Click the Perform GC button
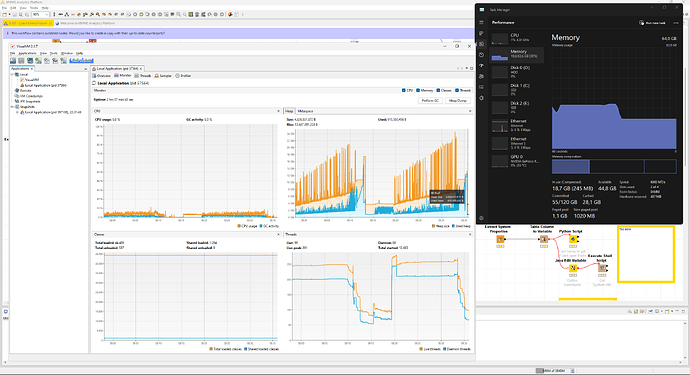This screenshot has width=690, height=375. click(x=430, y=100)
